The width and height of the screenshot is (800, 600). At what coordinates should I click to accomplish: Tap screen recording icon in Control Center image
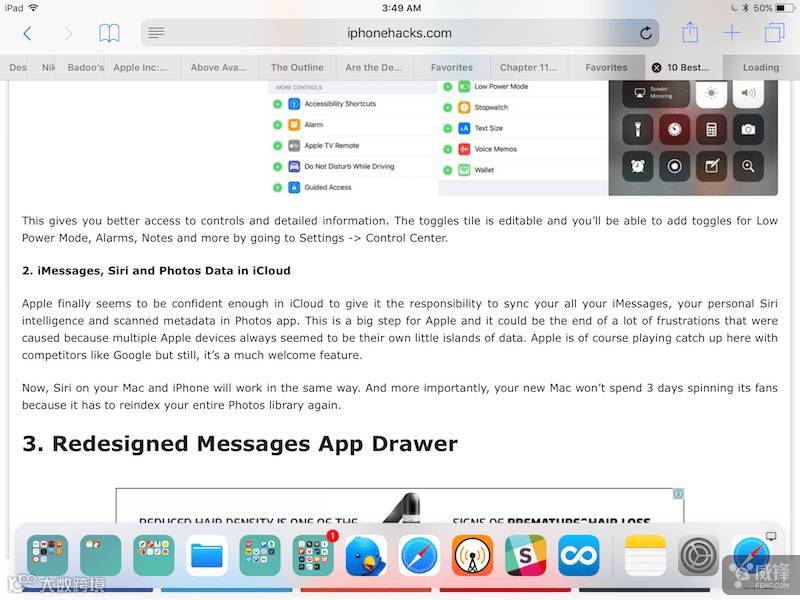[x=674, y=166]
